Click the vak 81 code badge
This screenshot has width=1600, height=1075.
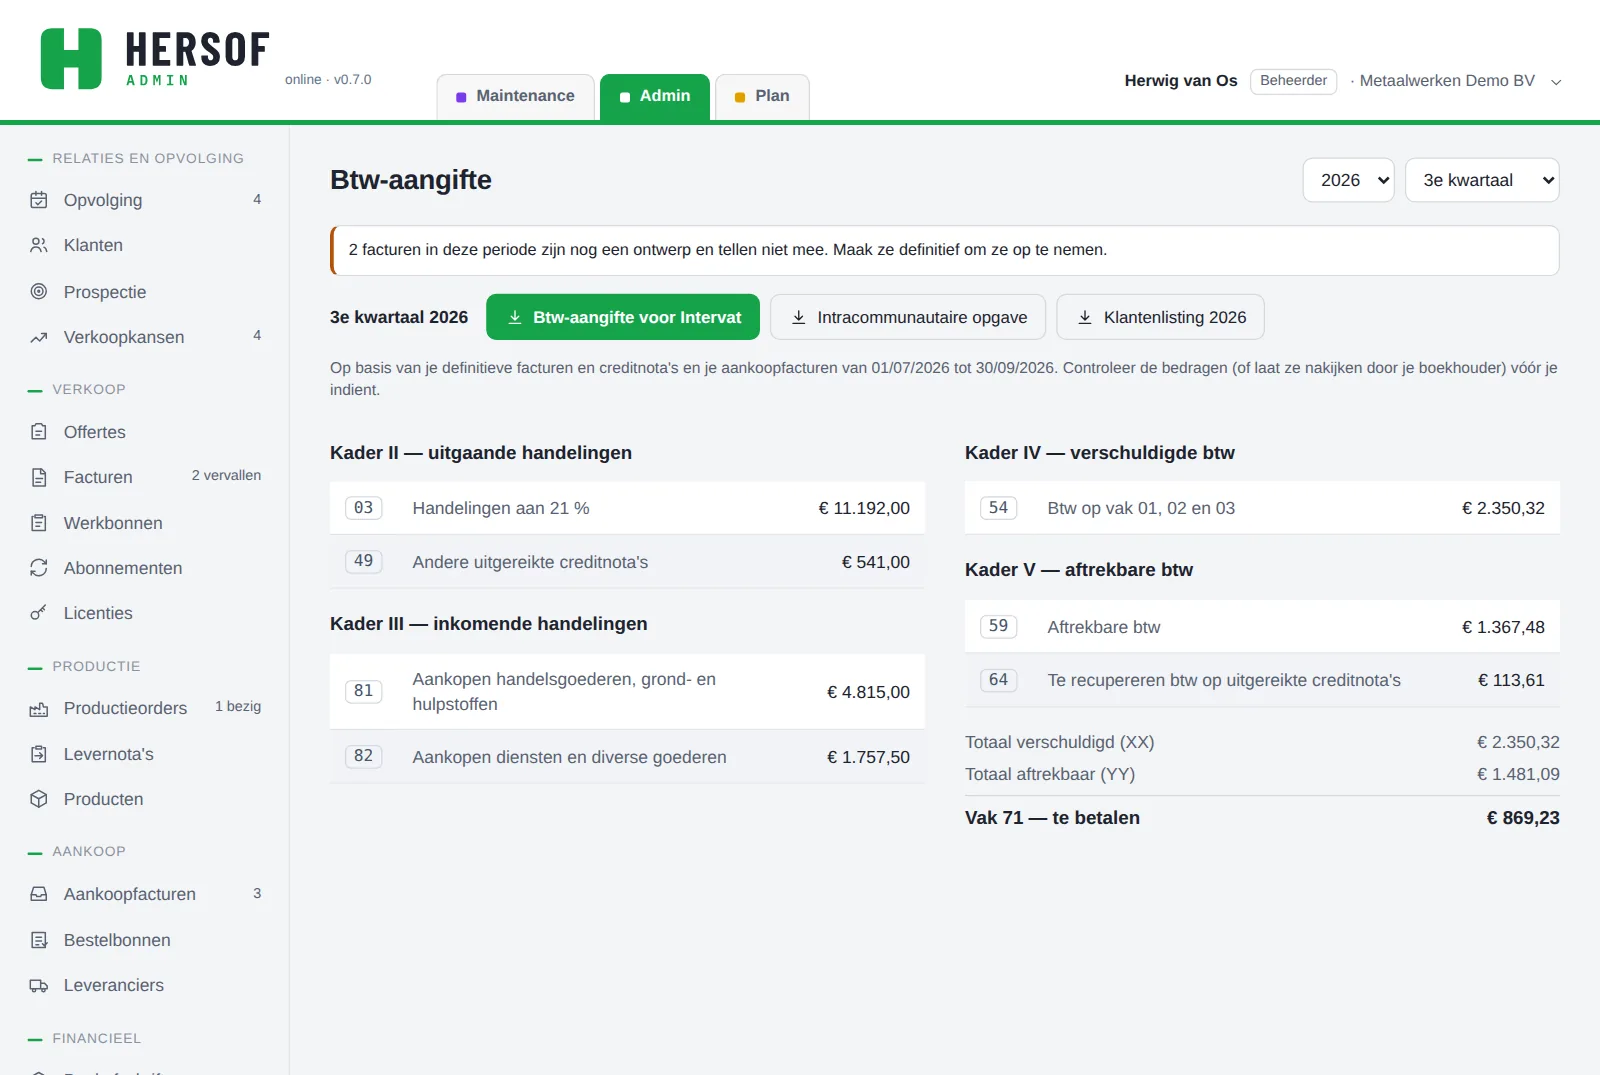(364, 691)
